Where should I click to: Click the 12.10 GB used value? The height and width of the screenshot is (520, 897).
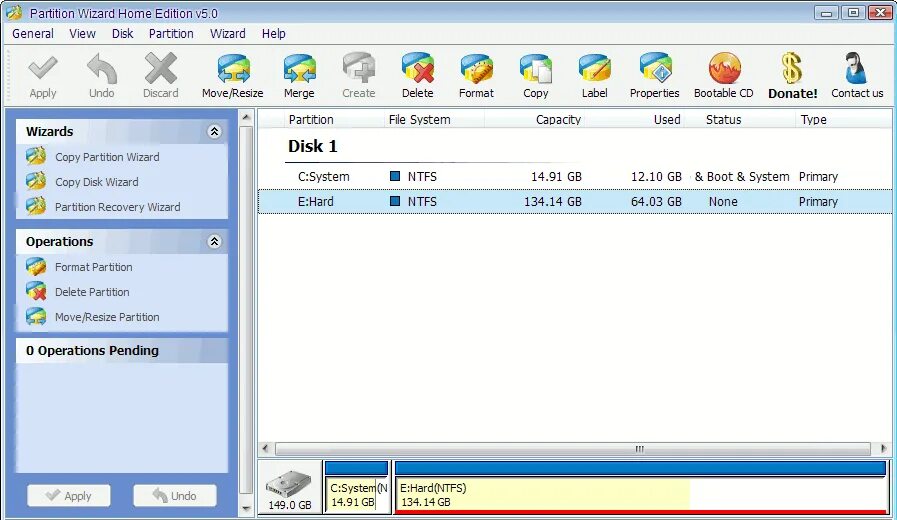(x=656, y=177)
